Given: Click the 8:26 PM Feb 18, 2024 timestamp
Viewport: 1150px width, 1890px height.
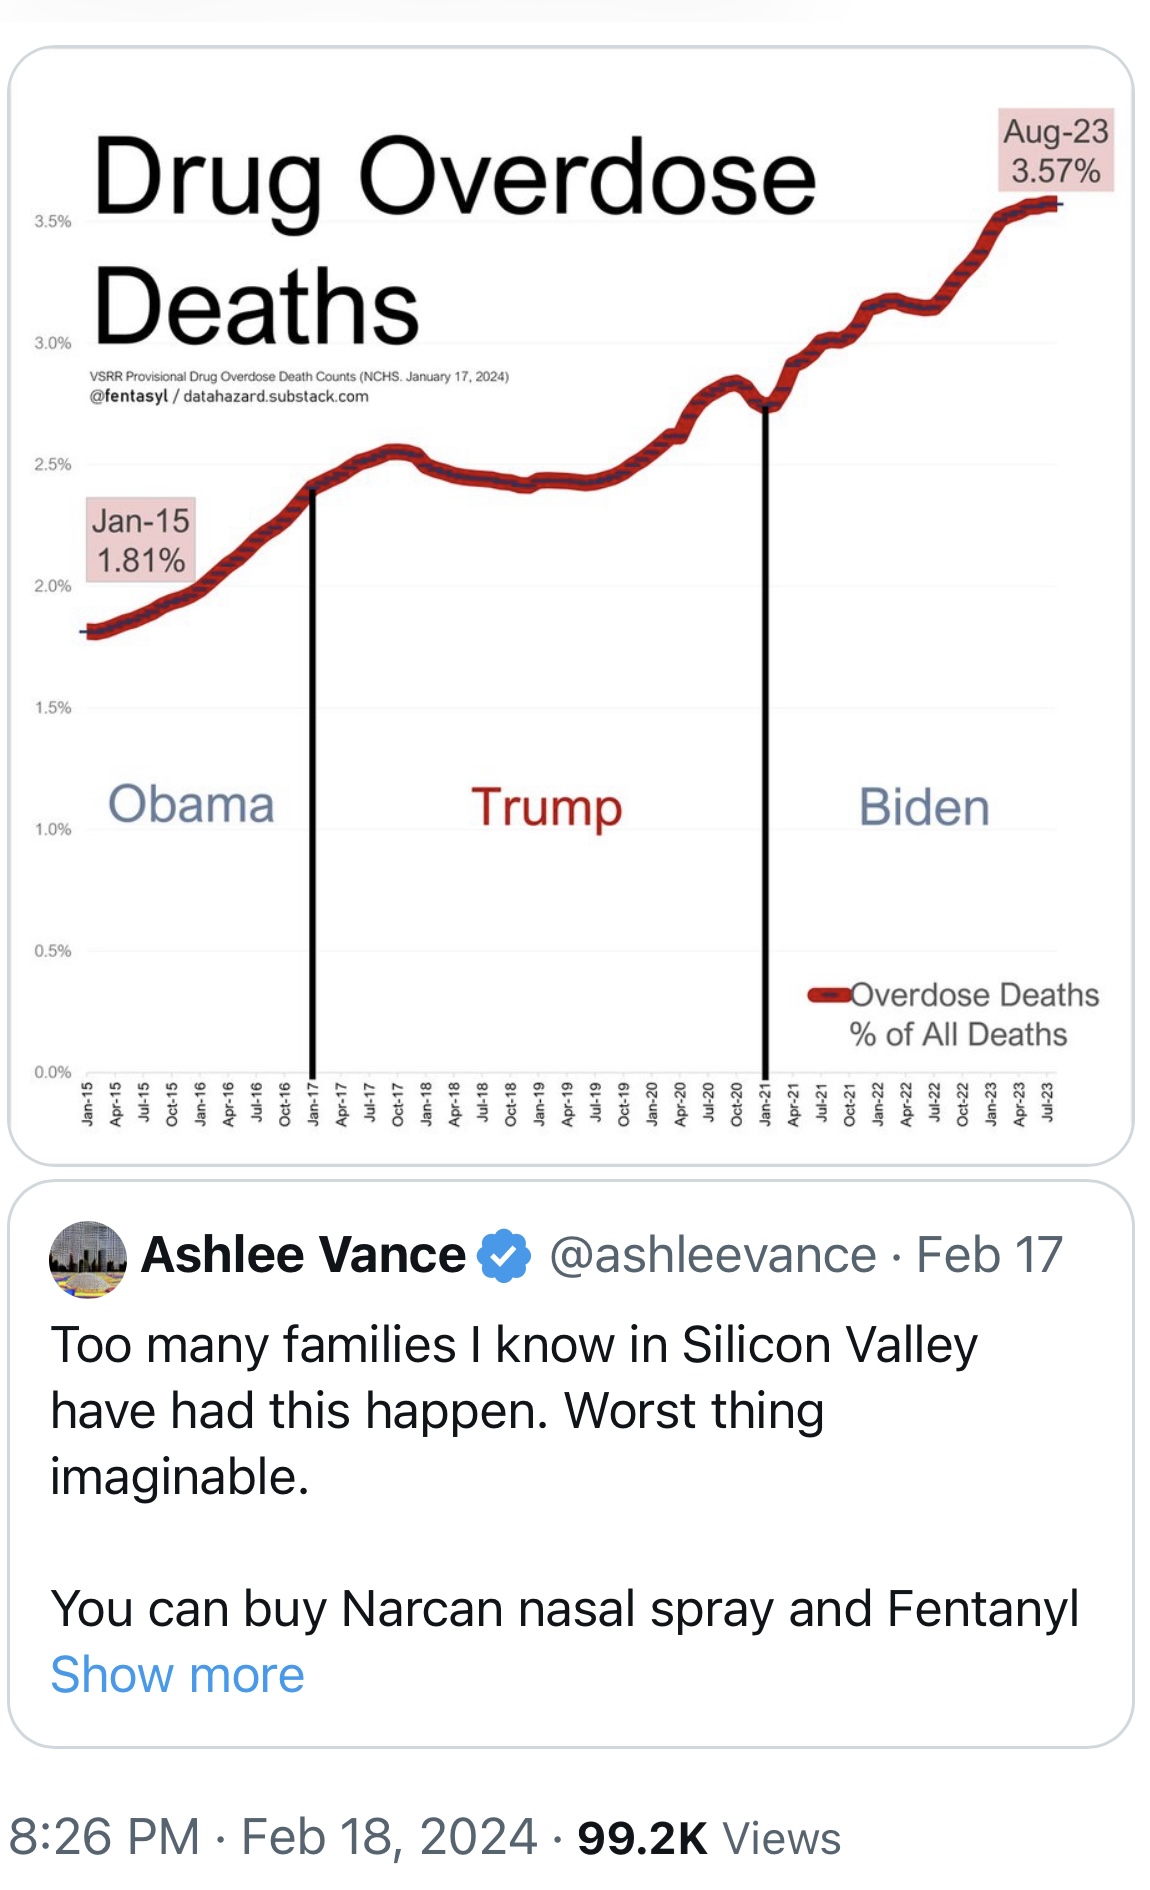Looking at the screenshot, I should (x=273, y=1838).
